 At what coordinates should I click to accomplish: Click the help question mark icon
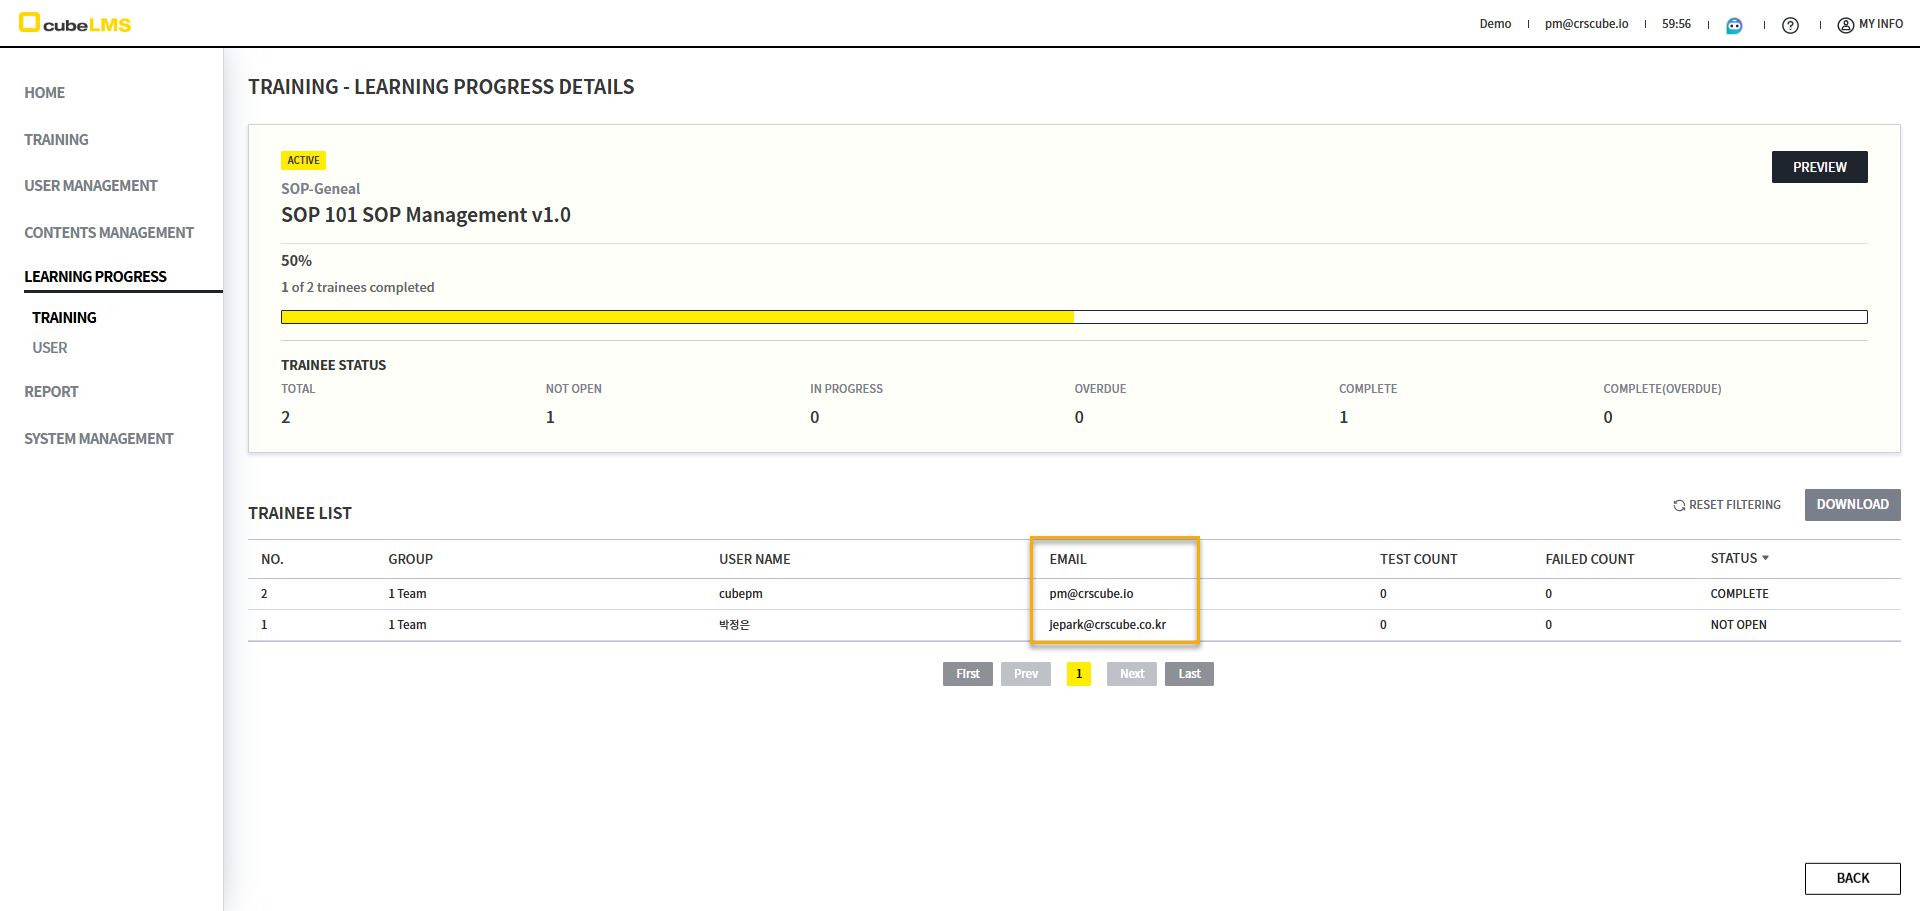[1790, 25]
